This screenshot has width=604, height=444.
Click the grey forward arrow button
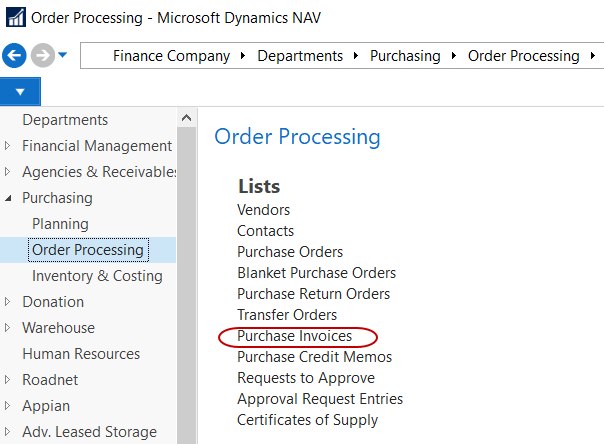pos(41,56)
